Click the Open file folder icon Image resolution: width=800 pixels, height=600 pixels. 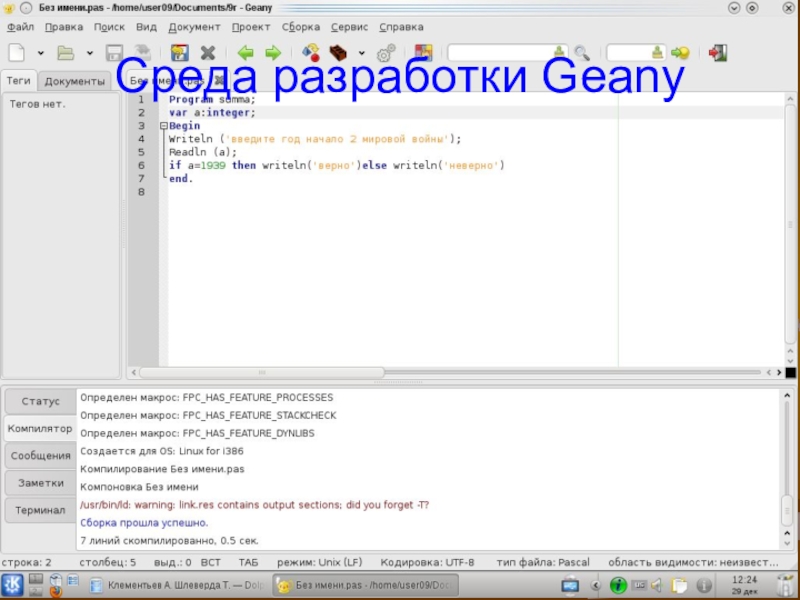coord(65,53)
